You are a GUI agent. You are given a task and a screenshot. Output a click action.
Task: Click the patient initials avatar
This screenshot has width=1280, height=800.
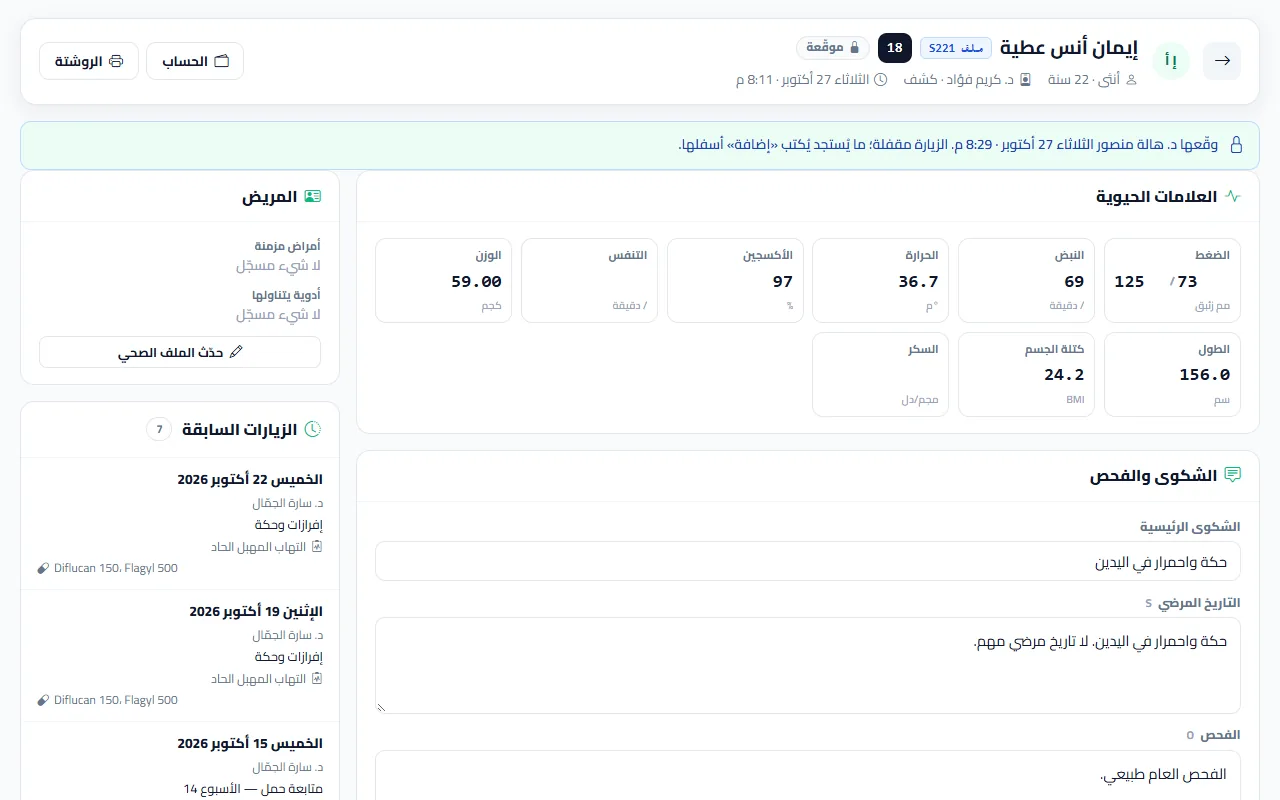click(1171, 61)
